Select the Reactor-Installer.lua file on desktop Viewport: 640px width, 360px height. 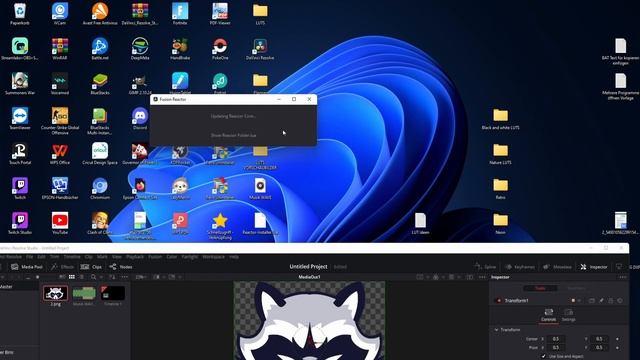(260, 223)
